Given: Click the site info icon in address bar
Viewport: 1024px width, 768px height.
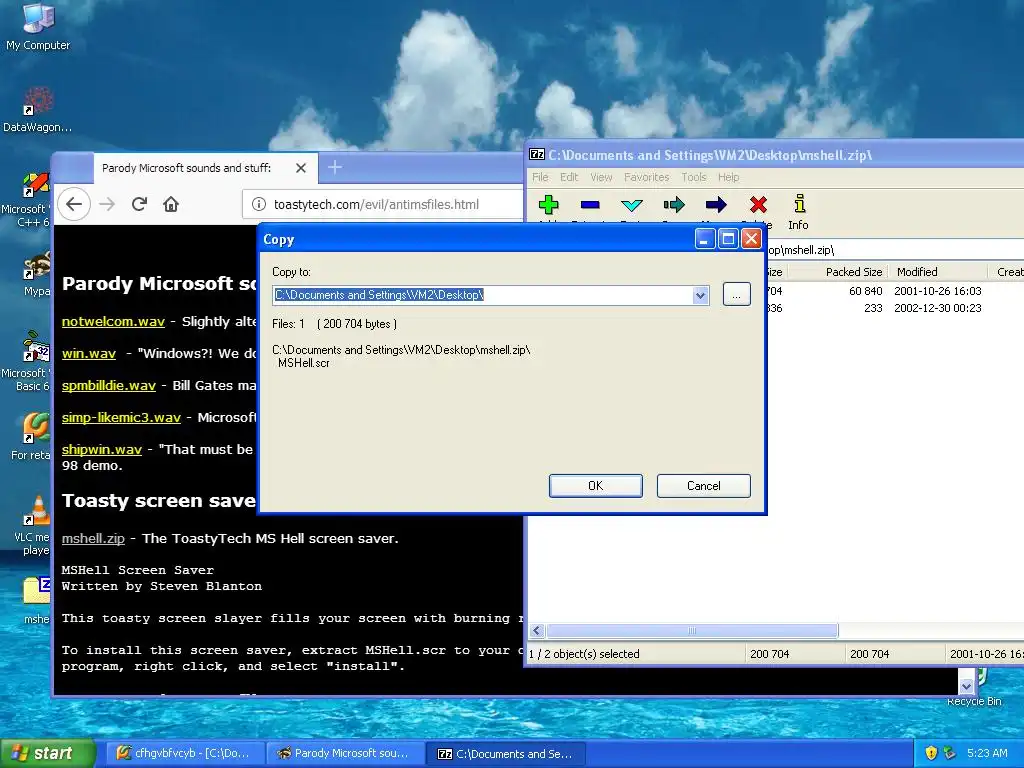Looking at the screenshot, I should (x=259, y=204).
